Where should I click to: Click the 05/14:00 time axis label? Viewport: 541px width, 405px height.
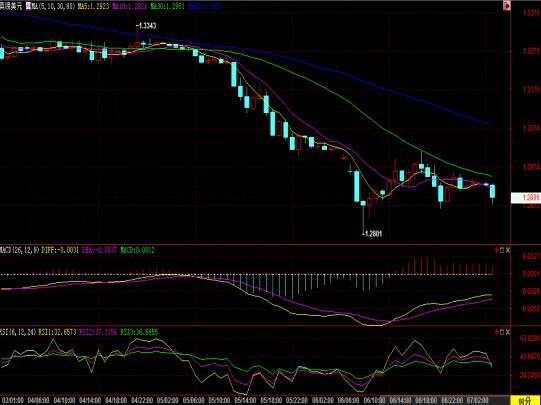click(246, 400)
